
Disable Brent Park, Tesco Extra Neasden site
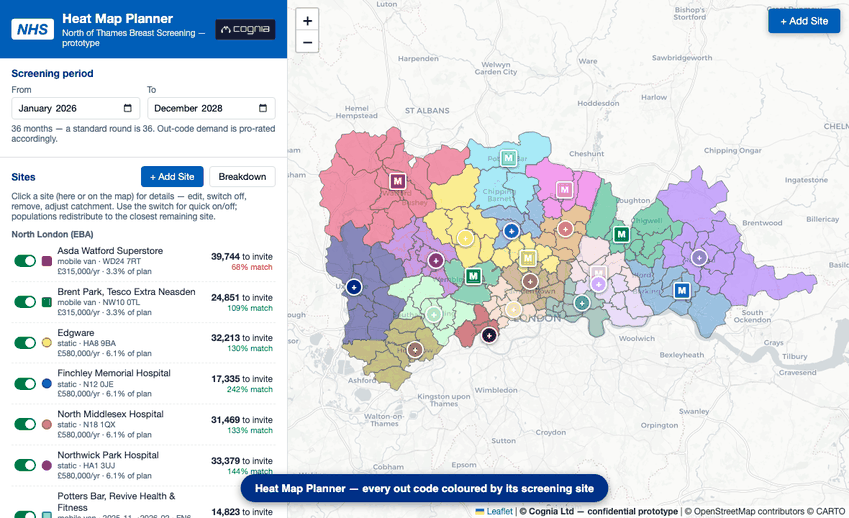(x=25, y=301)
